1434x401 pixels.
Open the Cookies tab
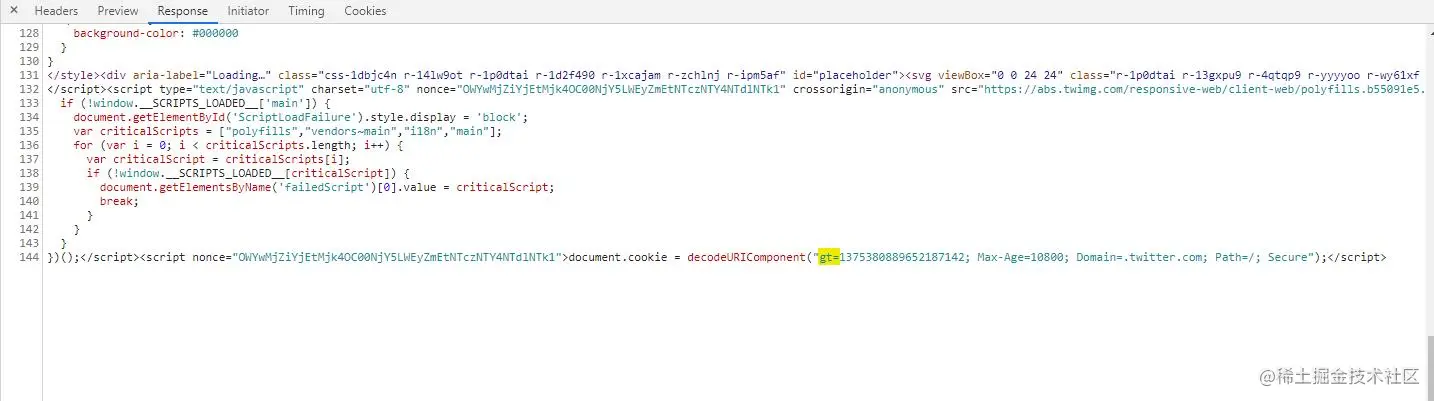pos(365,11)
